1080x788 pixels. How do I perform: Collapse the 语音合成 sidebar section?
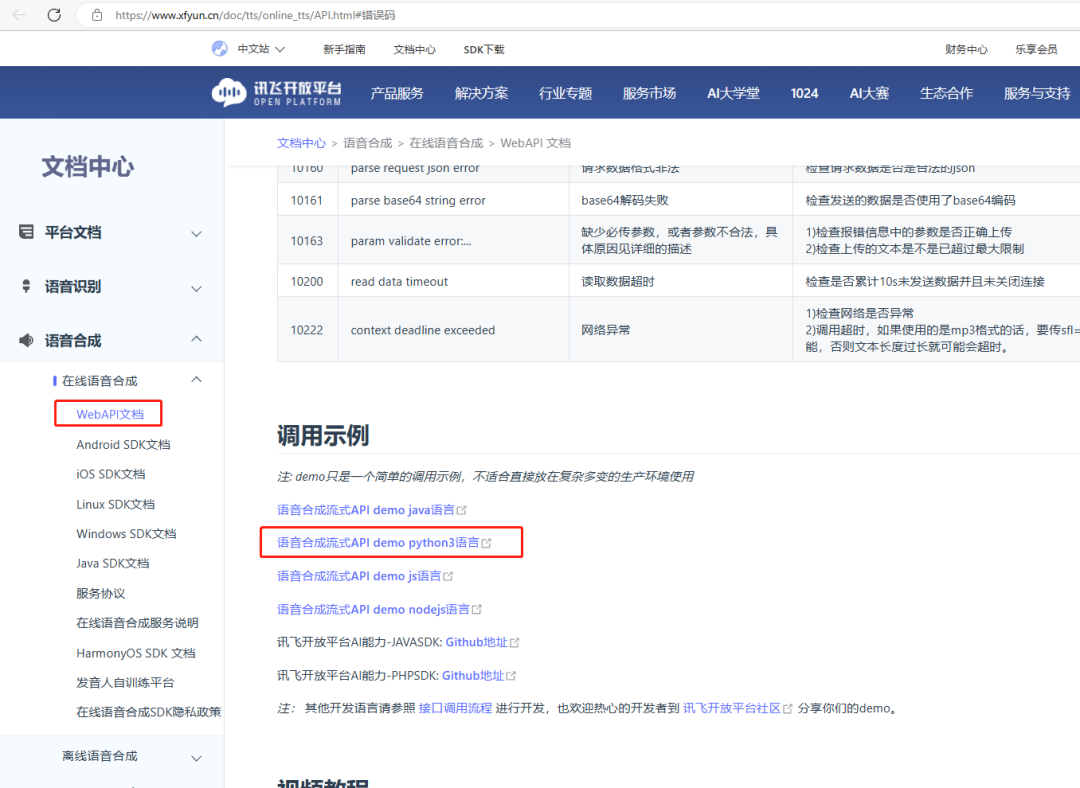pos(196,339)
